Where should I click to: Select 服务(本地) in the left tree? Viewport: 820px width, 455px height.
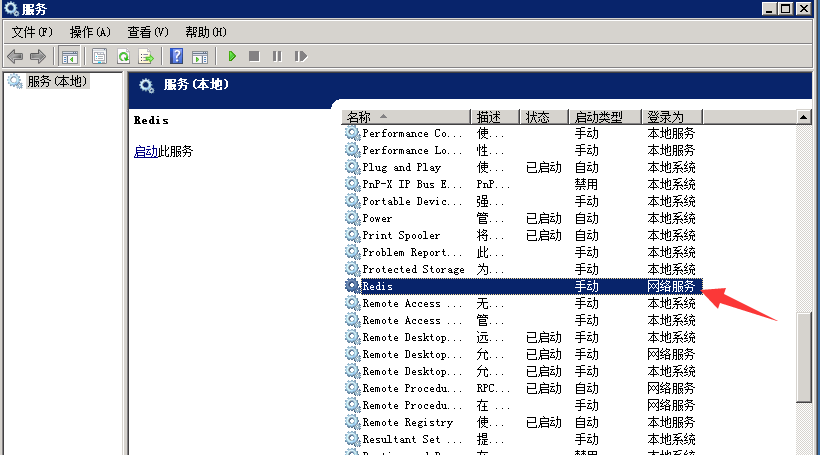pyautogui.click(x=57, y=81)
